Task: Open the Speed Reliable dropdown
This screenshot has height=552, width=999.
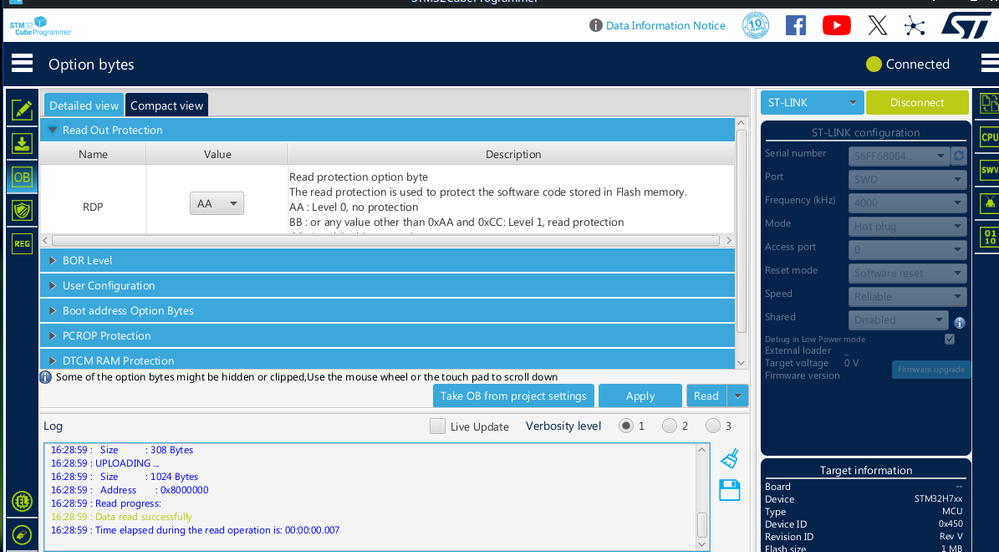Action: pos(908,296)
